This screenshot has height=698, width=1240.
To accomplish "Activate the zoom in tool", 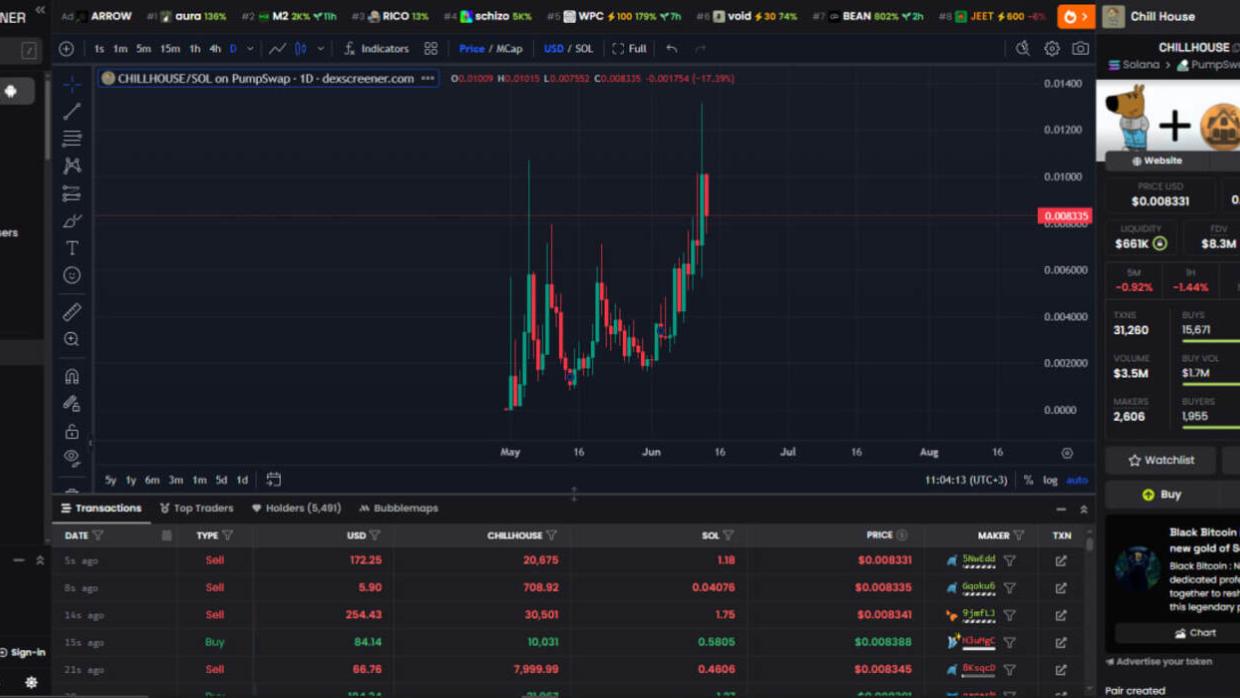I will [72, 339].
